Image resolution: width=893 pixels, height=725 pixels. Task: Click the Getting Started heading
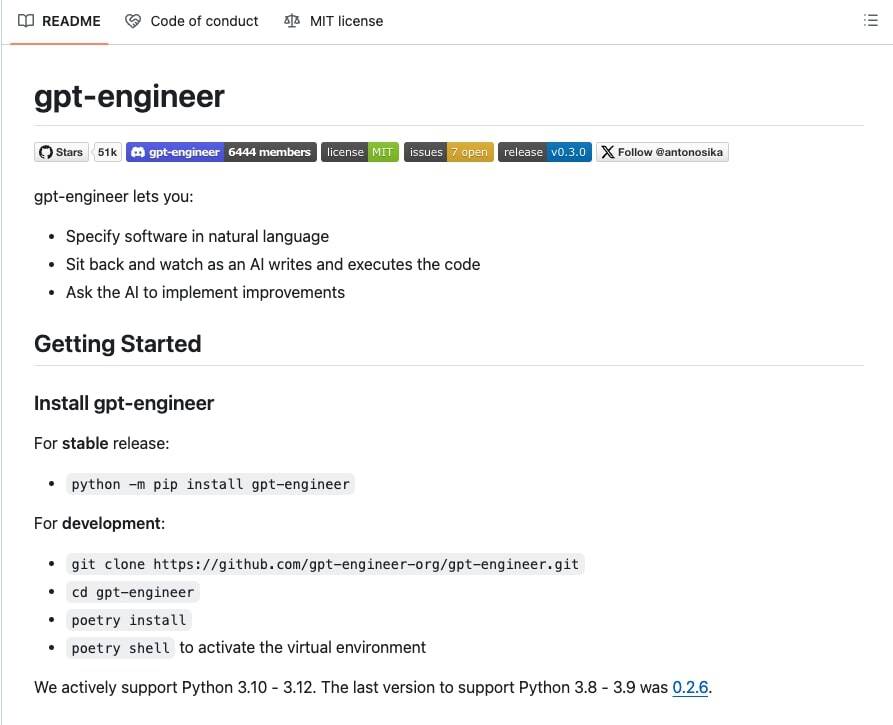coord(118,343)
